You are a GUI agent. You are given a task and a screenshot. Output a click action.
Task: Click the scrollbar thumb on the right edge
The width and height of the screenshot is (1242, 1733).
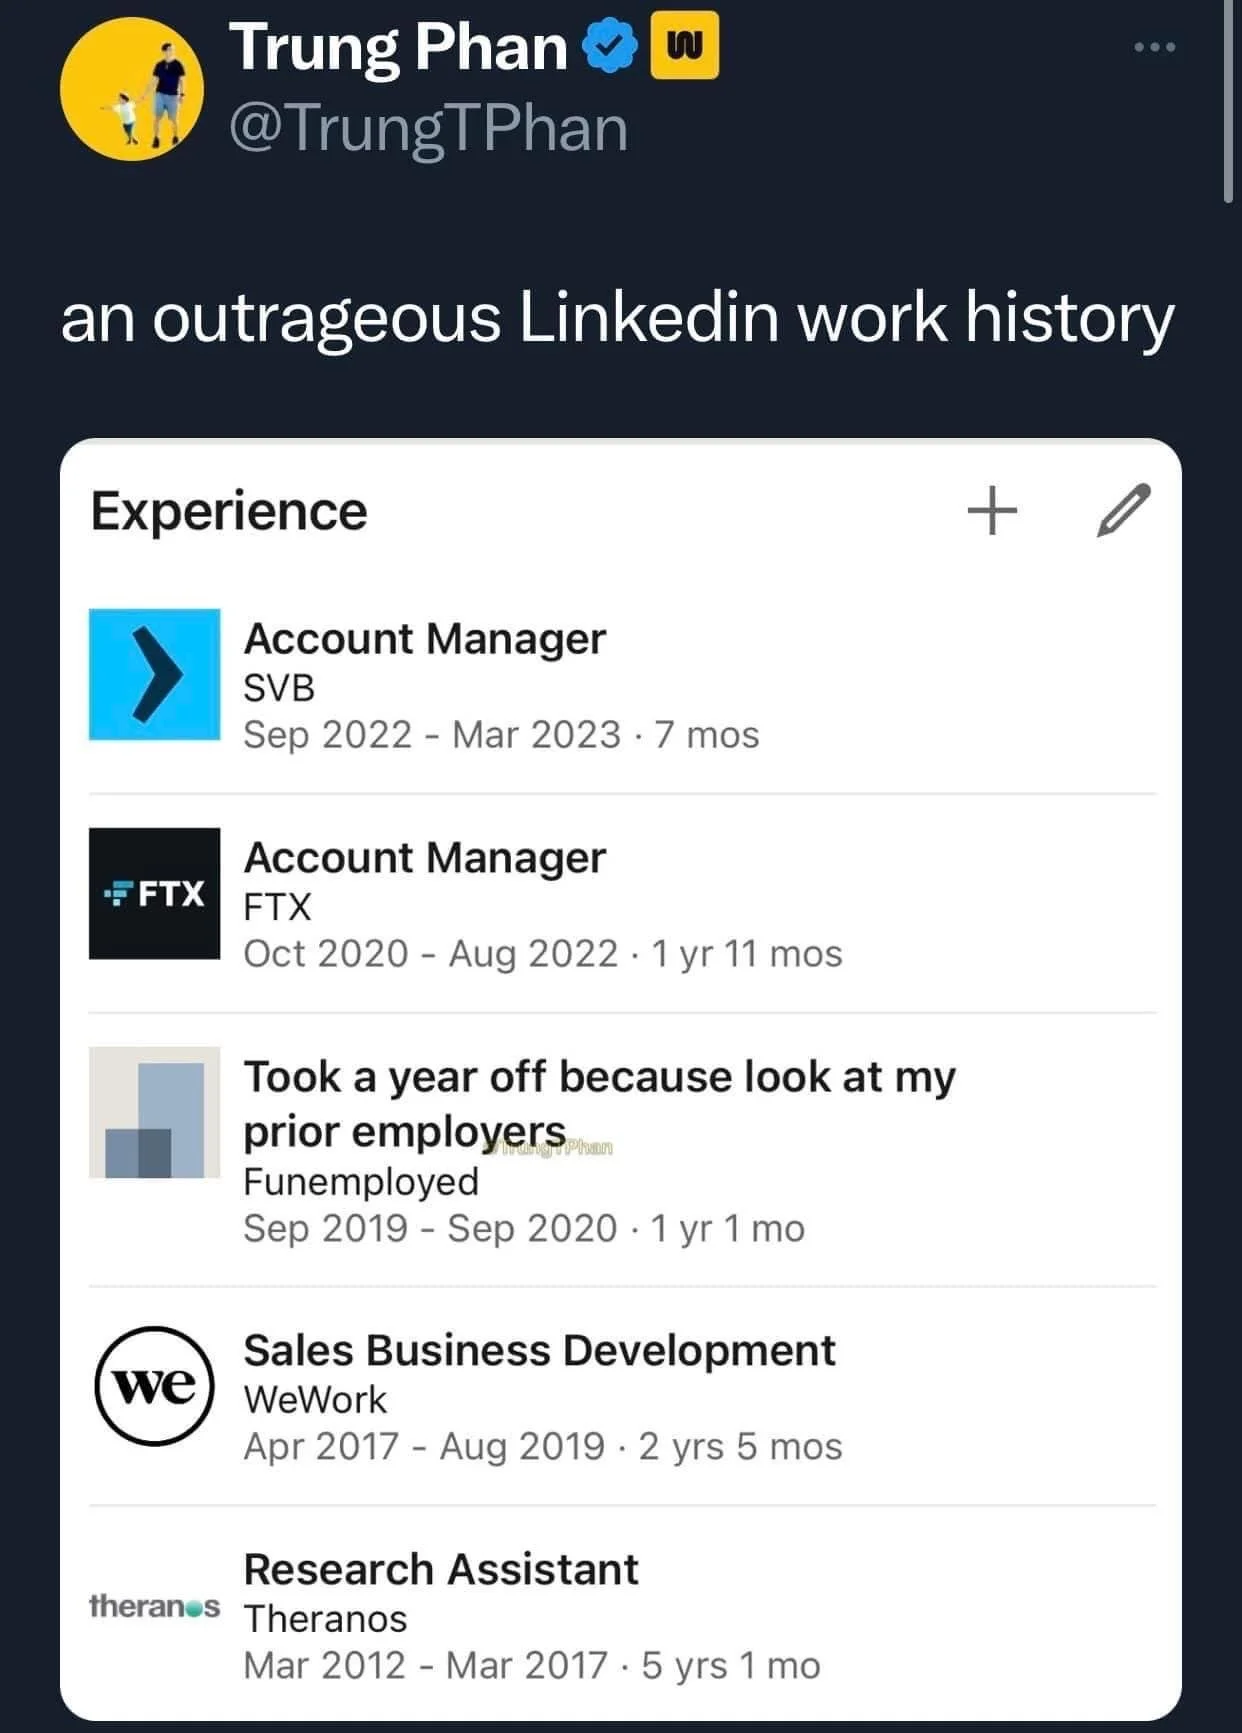pos(1228,100)
